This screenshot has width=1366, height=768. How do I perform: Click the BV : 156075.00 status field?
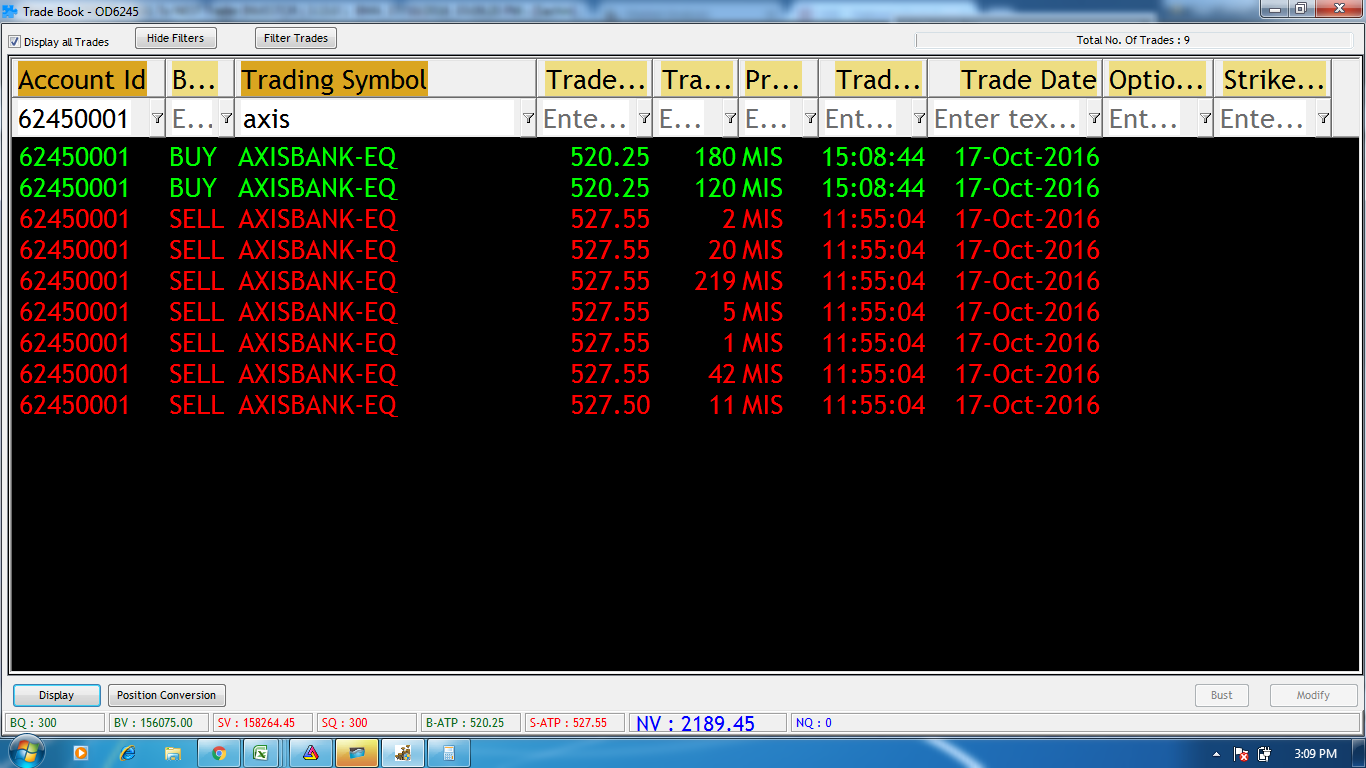(158, 723)
